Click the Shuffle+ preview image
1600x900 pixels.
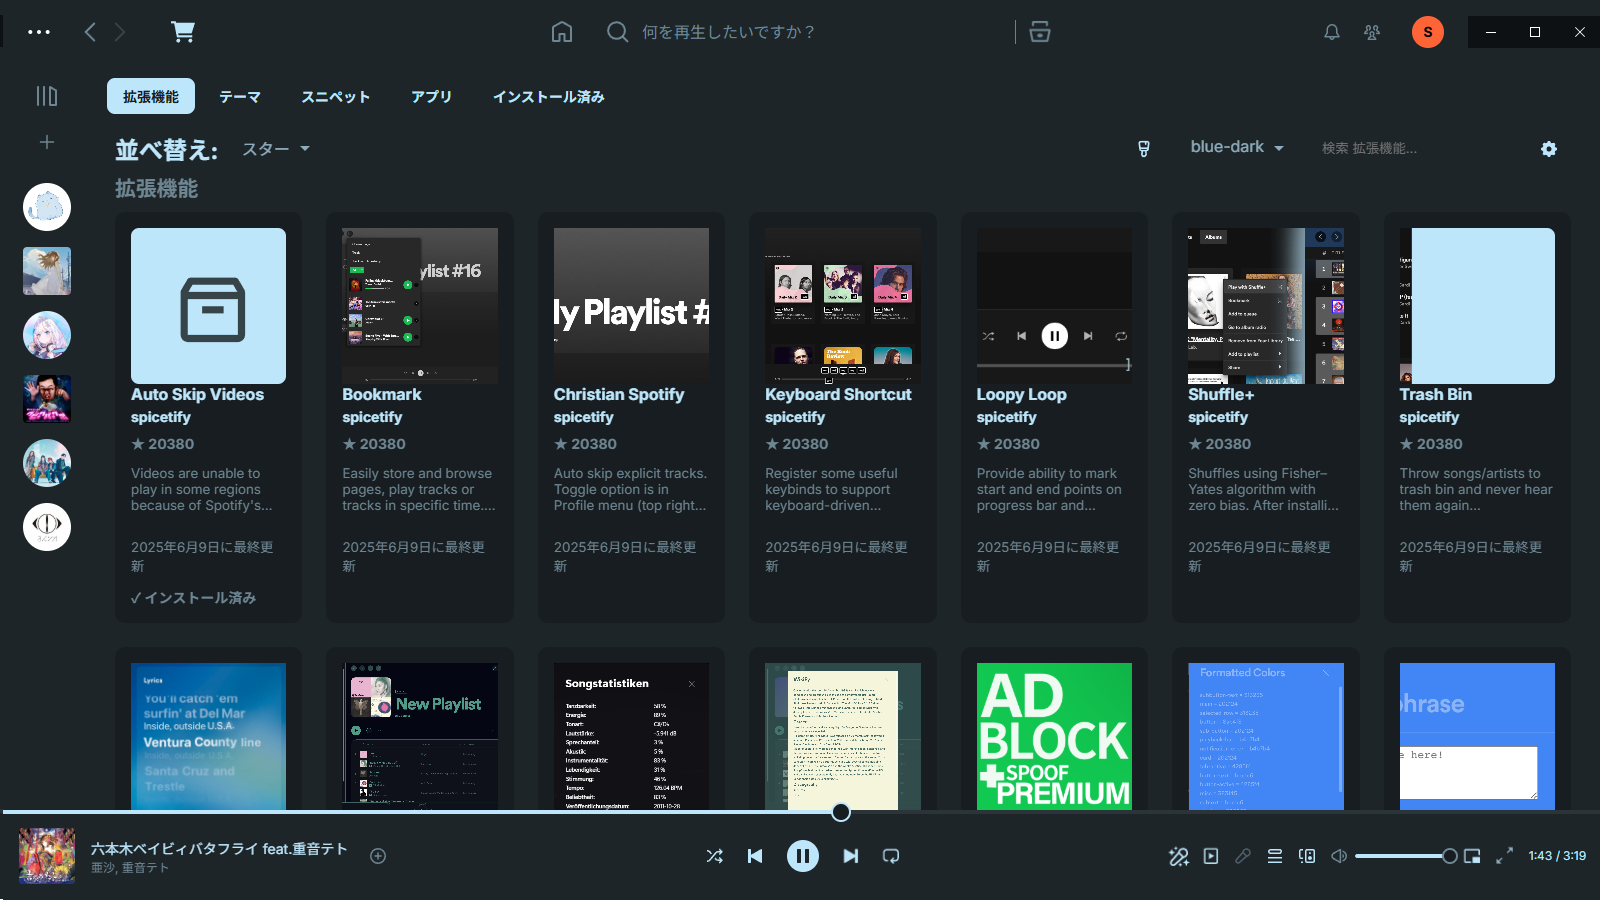point(1266,306)
